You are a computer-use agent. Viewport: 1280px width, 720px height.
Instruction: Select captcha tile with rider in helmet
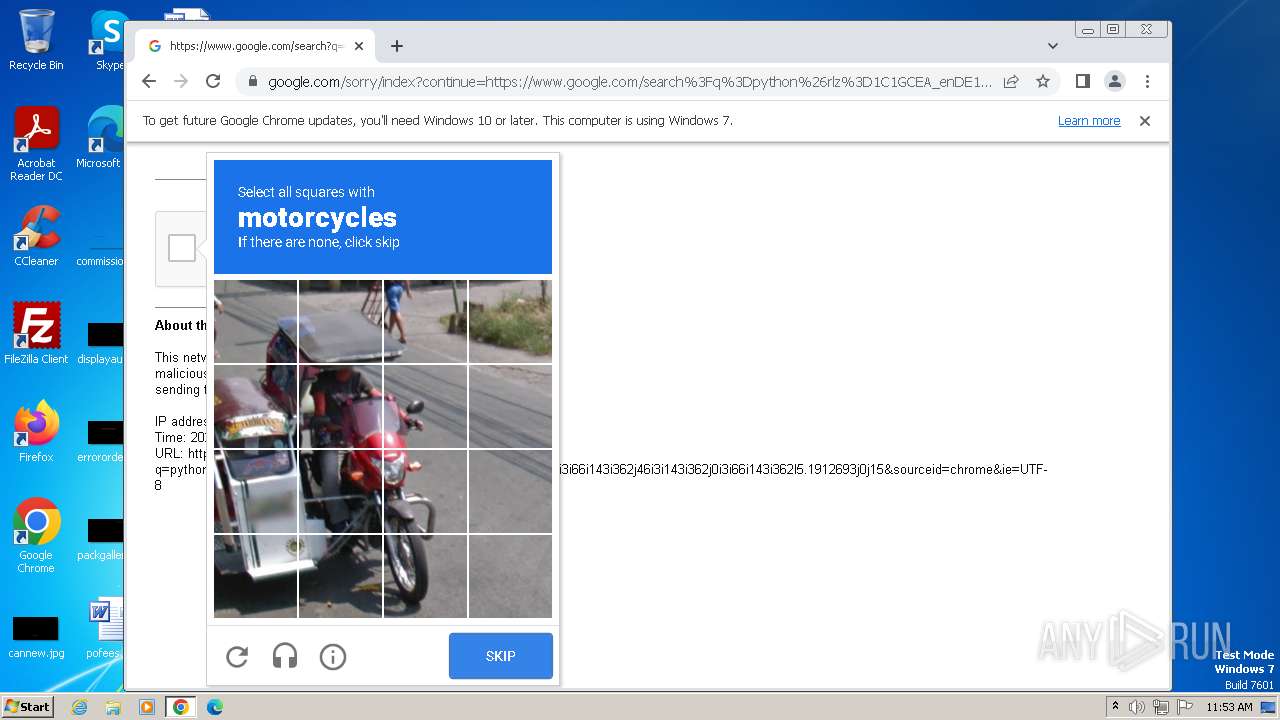point(340,406)
